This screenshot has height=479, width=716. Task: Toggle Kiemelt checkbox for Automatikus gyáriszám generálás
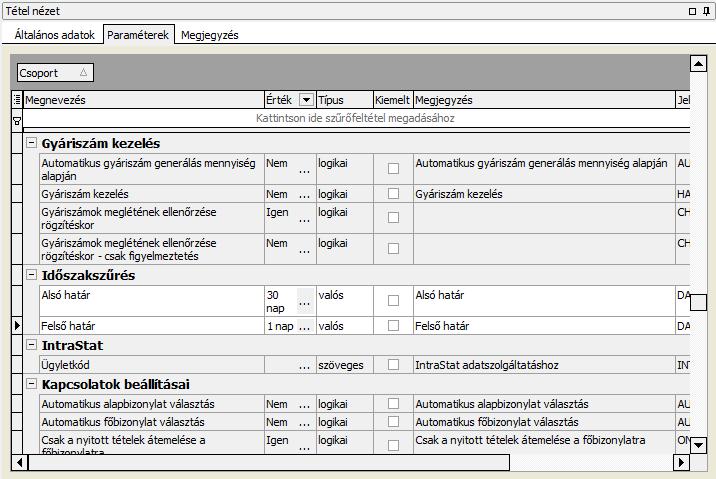393,168
